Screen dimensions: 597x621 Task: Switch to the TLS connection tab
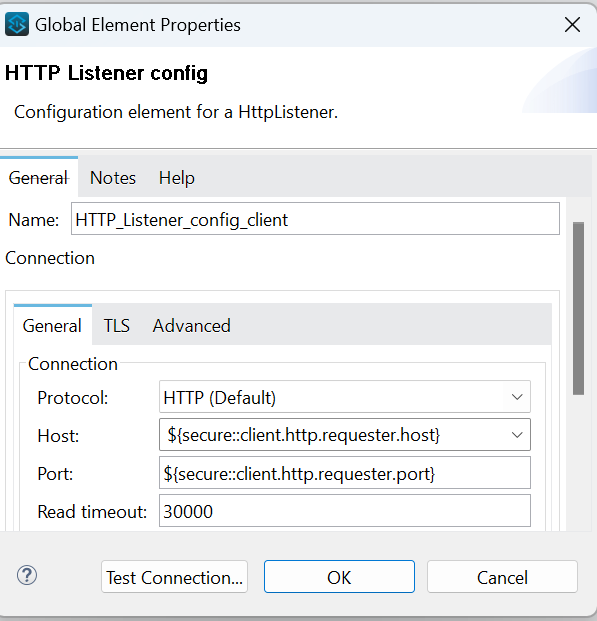116,326
